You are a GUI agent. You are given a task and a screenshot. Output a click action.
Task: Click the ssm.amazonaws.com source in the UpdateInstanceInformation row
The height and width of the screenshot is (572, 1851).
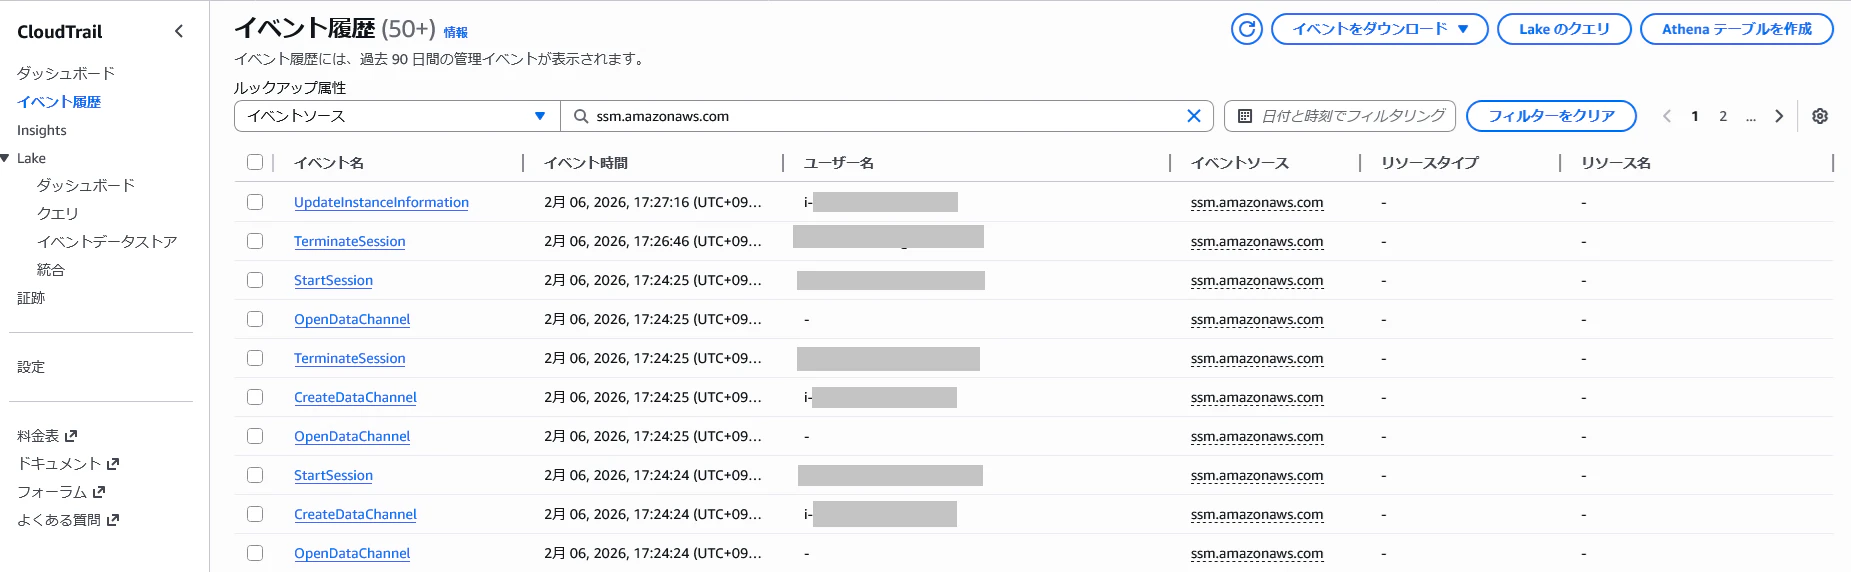point(1257,202)
